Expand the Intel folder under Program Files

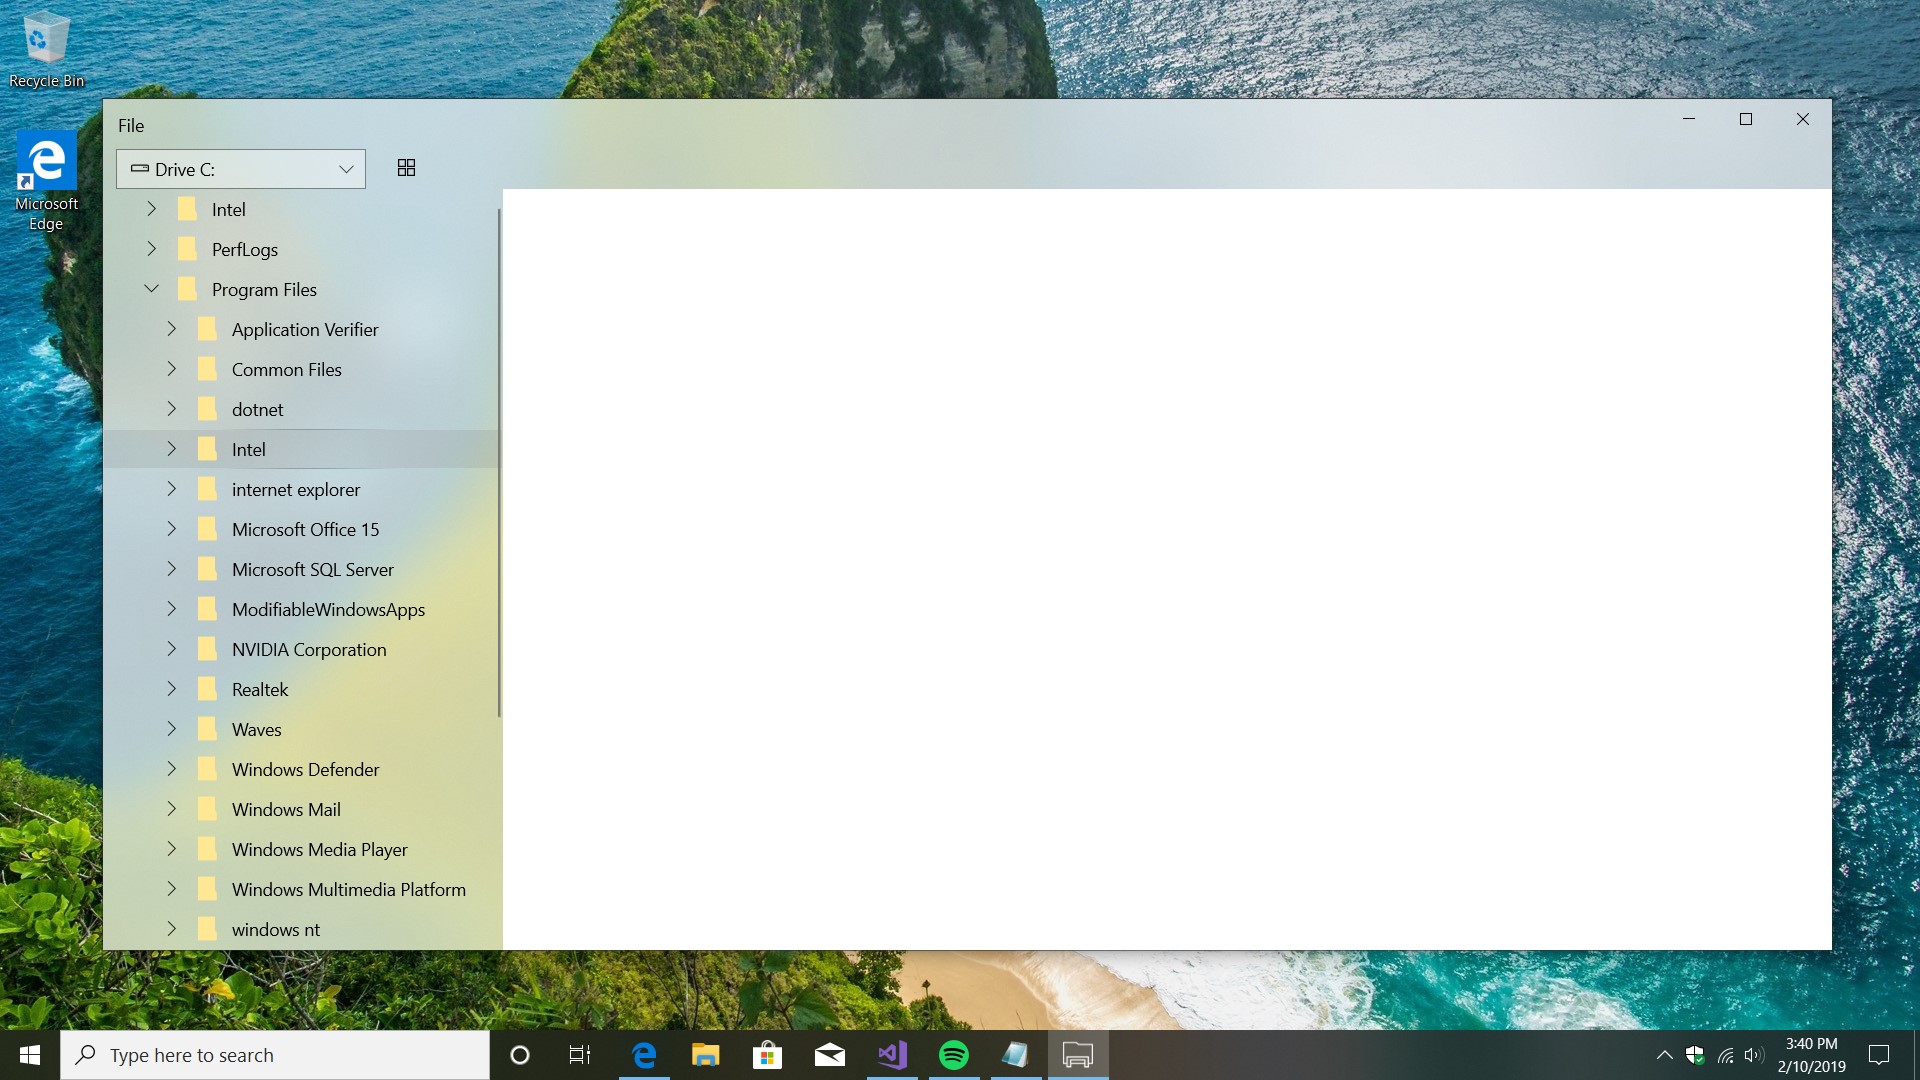(x=170, y=448)
